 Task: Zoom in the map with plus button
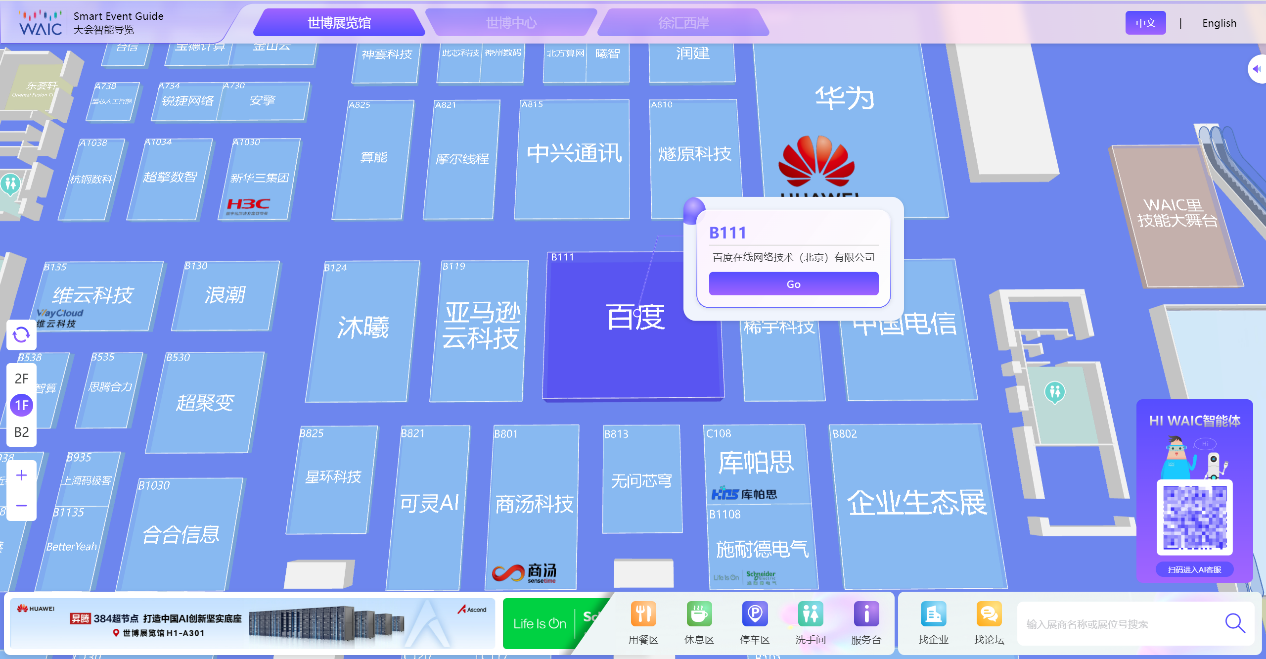(x=21, y=473)
